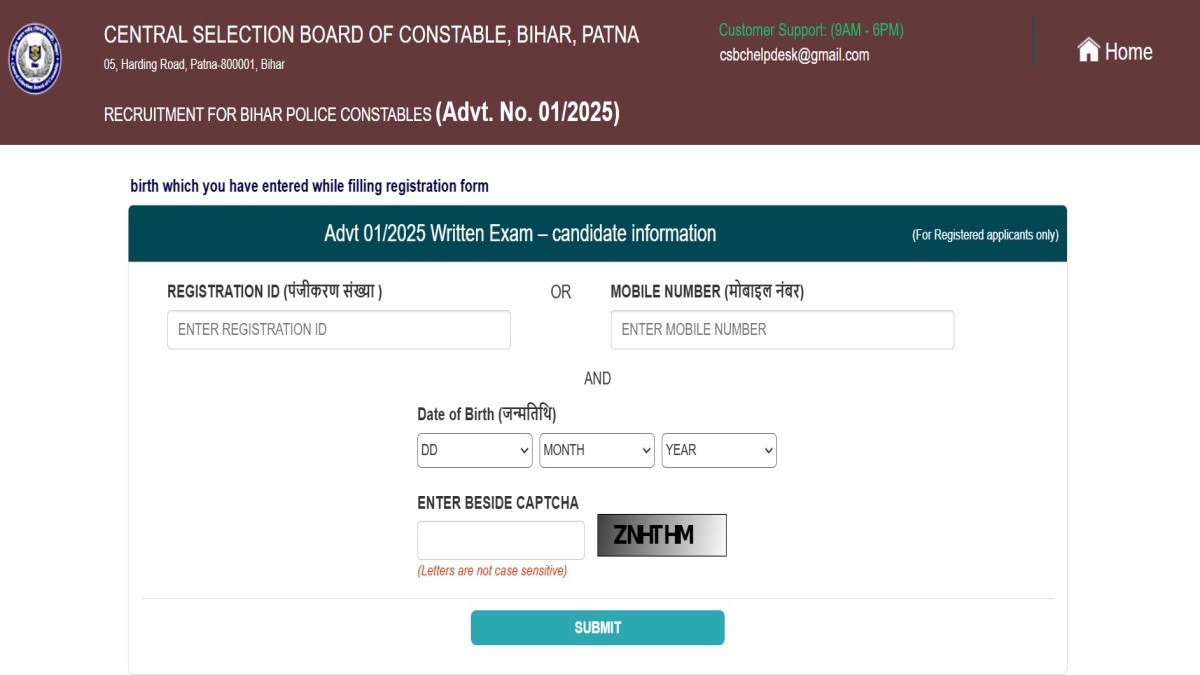
Task: Click the Central Selection Board header title
Action: click(x=371, y=35)
